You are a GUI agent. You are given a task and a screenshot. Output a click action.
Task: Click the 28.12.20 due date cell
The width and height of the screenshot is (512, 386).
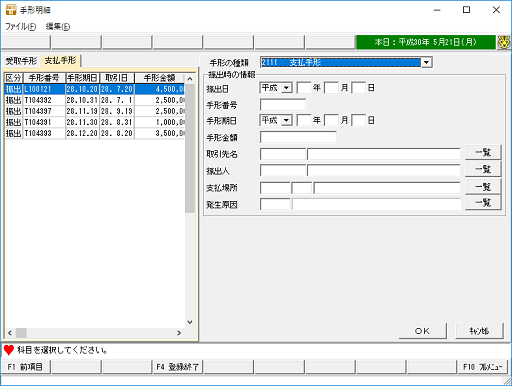tap(82, 133)
